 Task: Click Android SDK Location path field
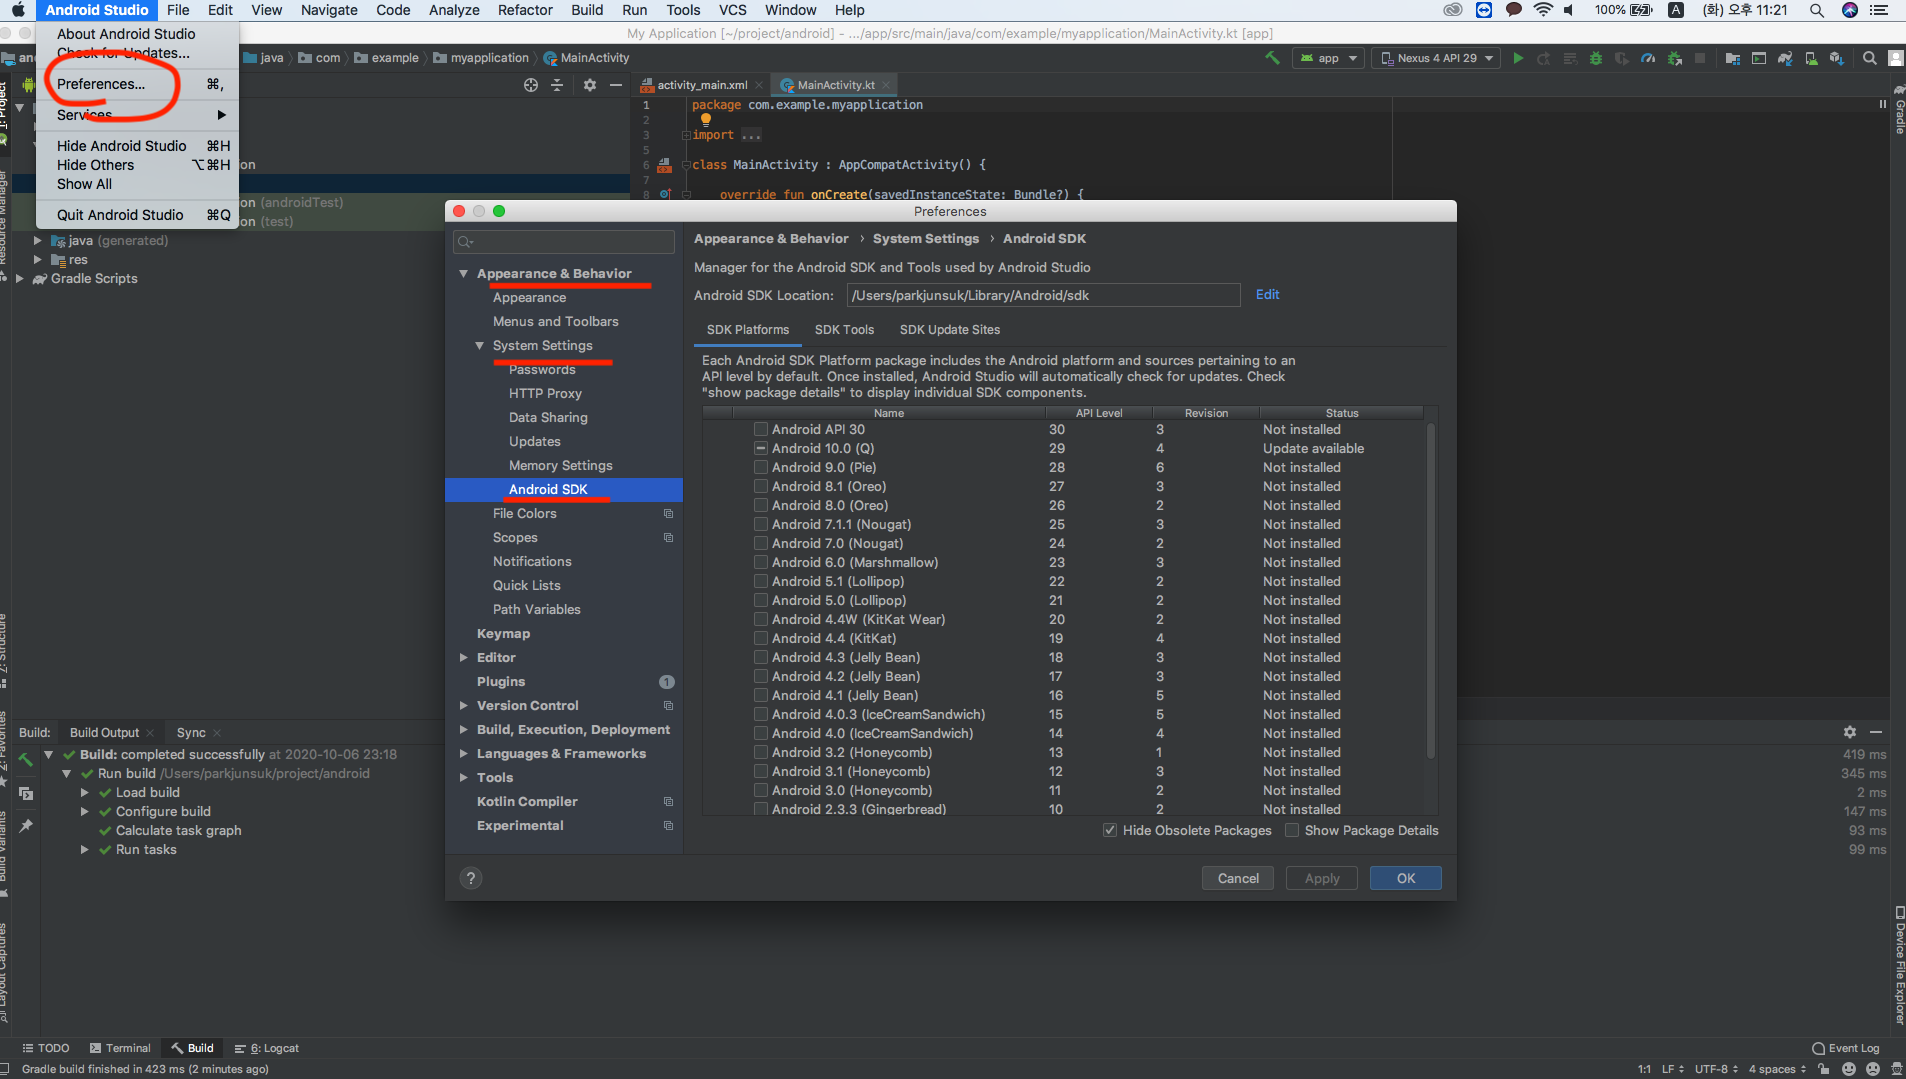click(x=1043, y=295)
